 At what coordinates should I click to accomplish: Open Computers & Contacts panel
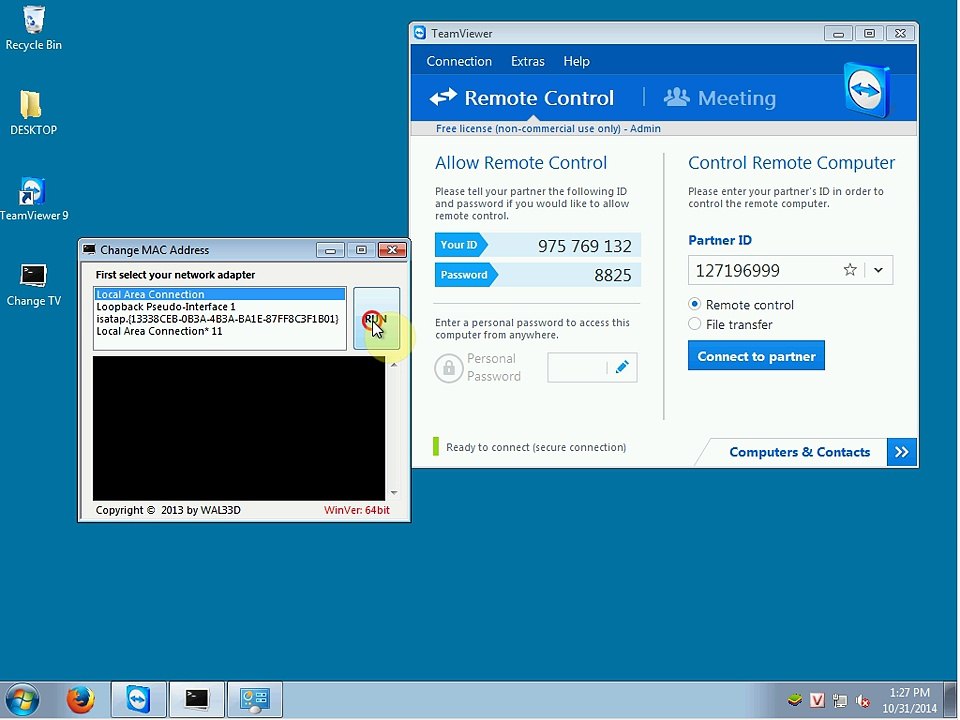[x=799, y=452]
